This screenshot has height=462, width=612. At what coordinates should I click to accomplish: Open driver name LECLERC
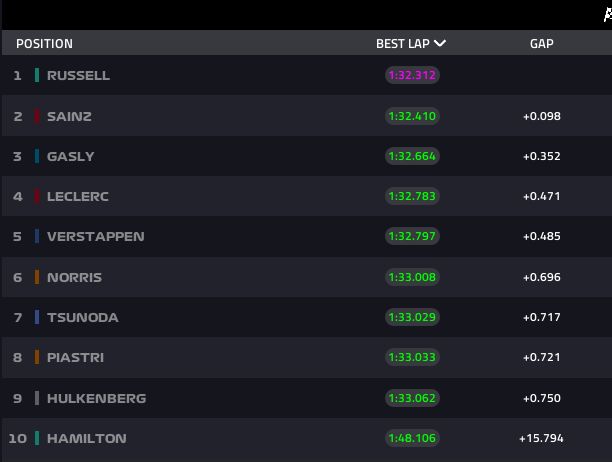78,196
